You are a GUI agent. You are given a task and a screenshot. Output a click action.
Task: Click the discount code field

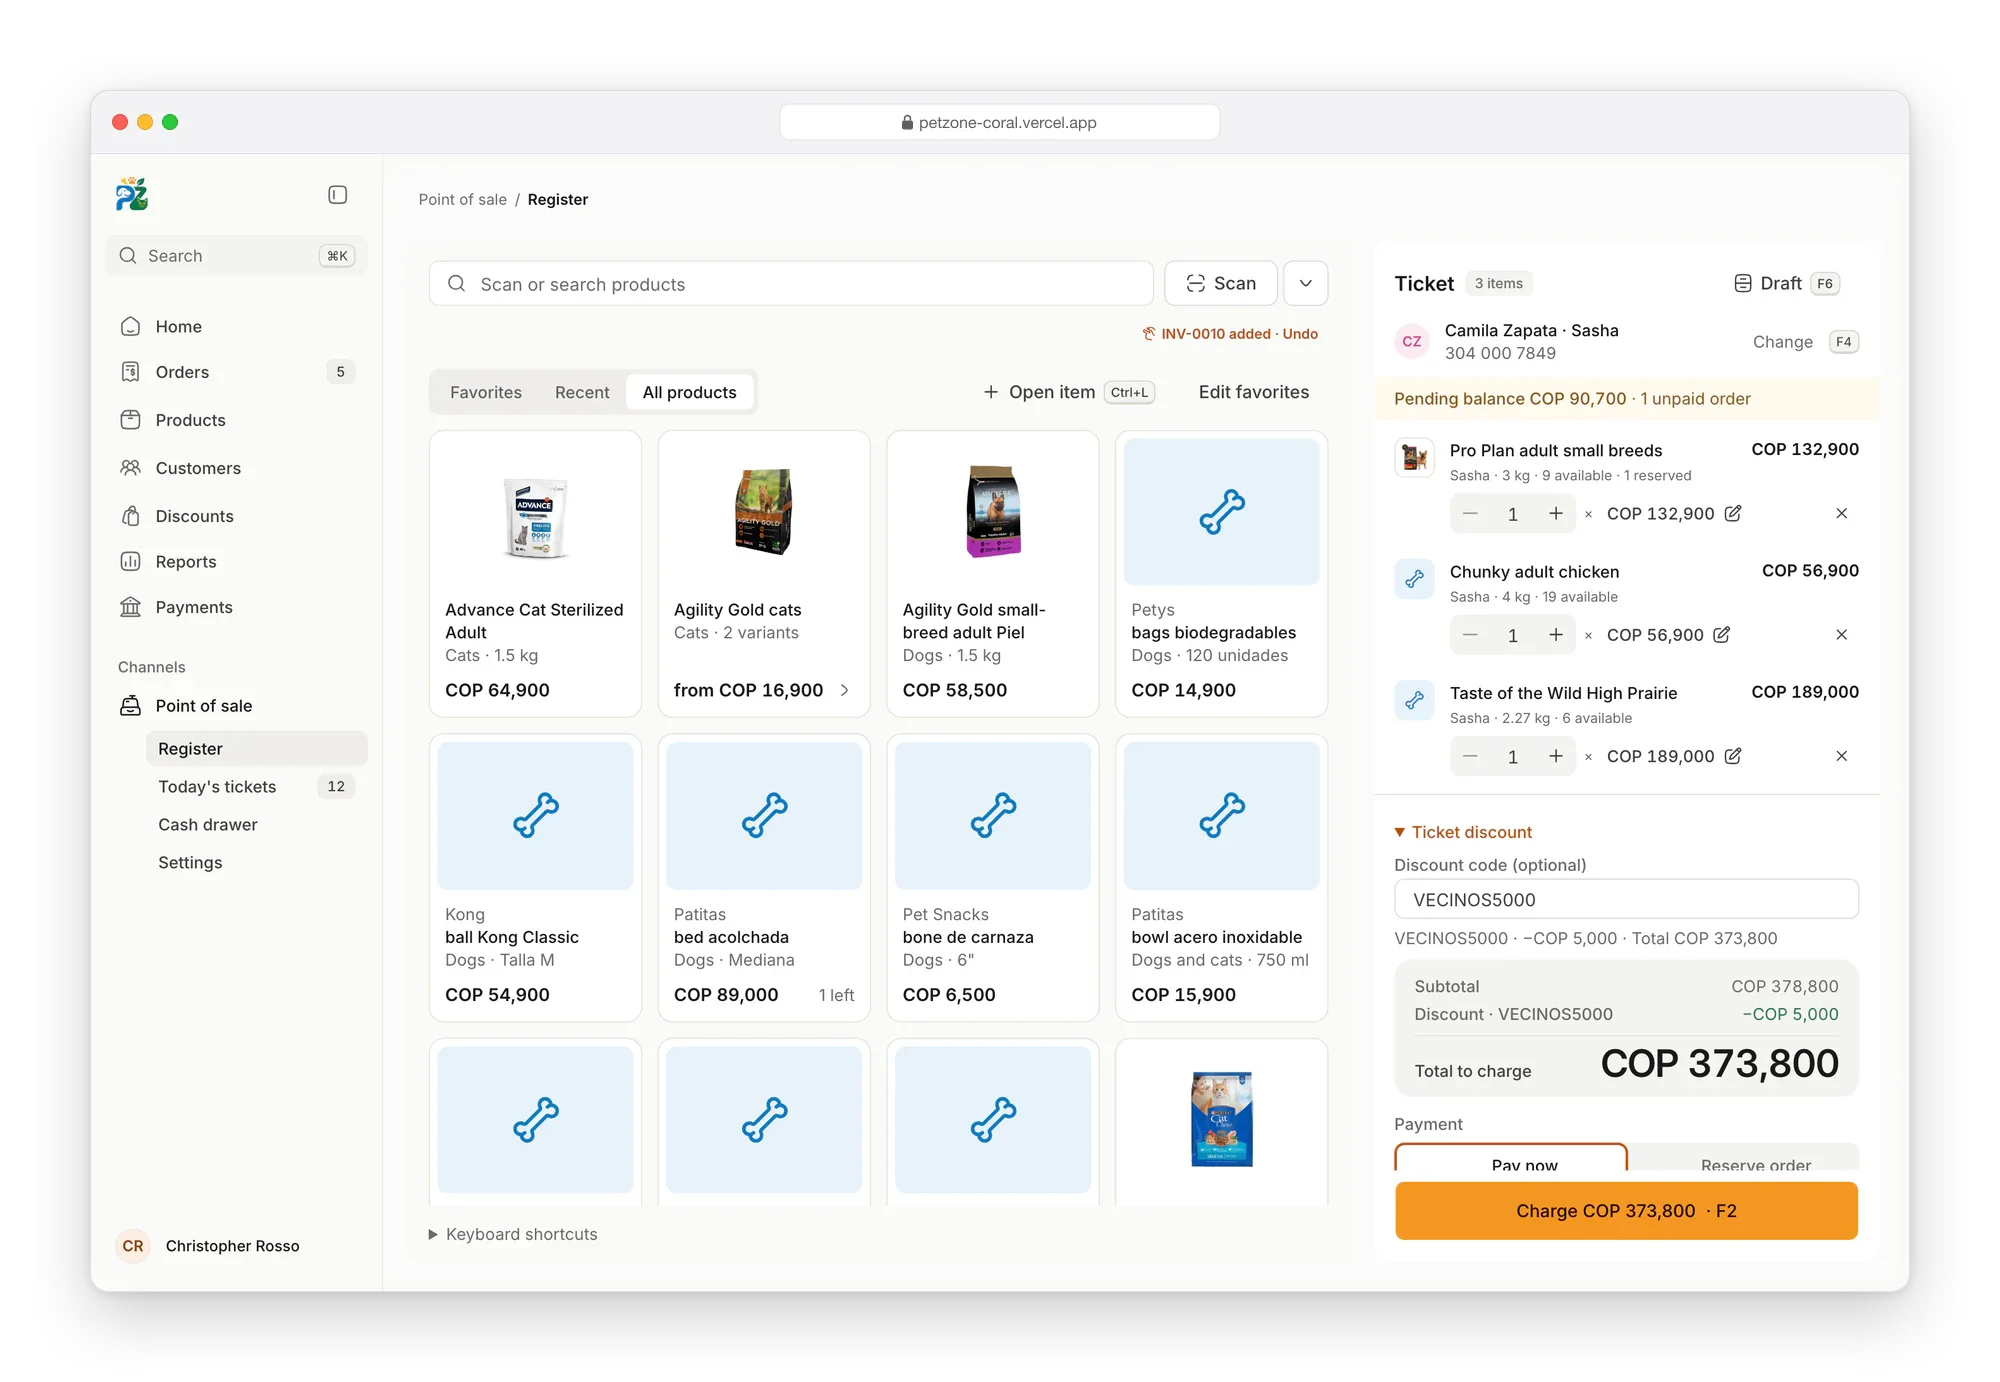pyautogui.click(x=1626, y=899)
